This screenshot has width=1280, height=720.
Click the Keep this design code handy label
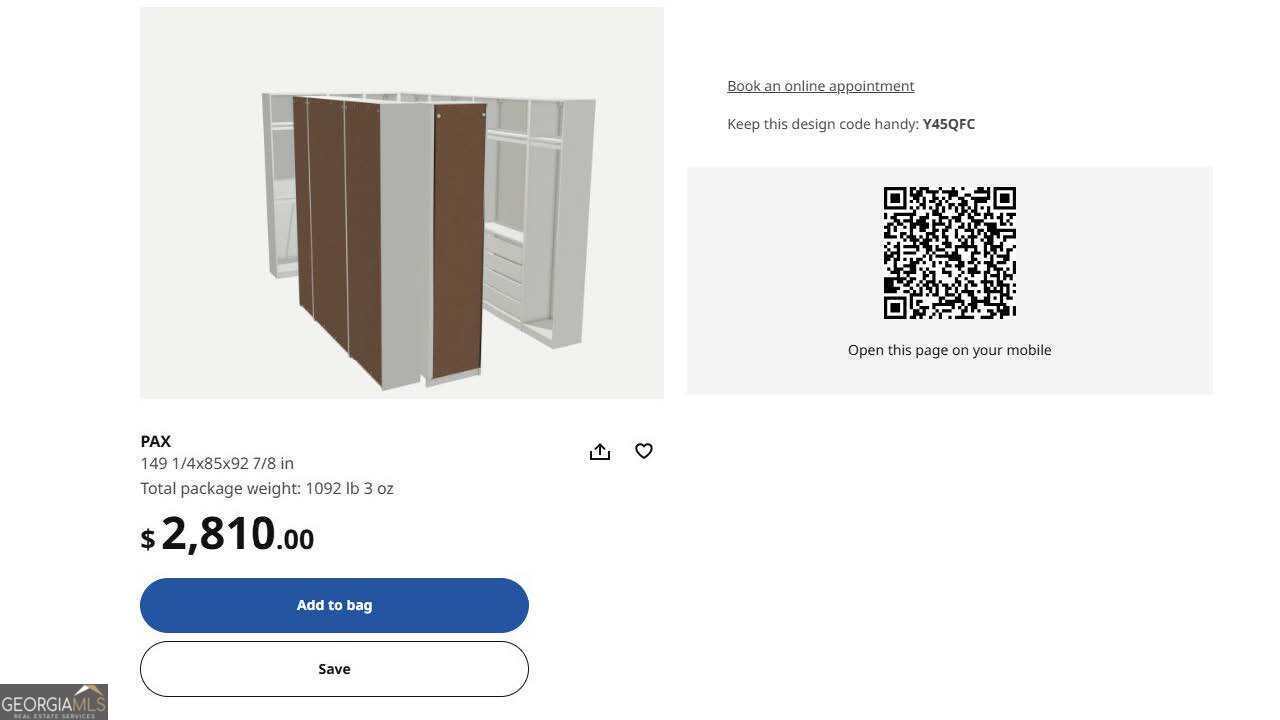click(x=823, y=124)
